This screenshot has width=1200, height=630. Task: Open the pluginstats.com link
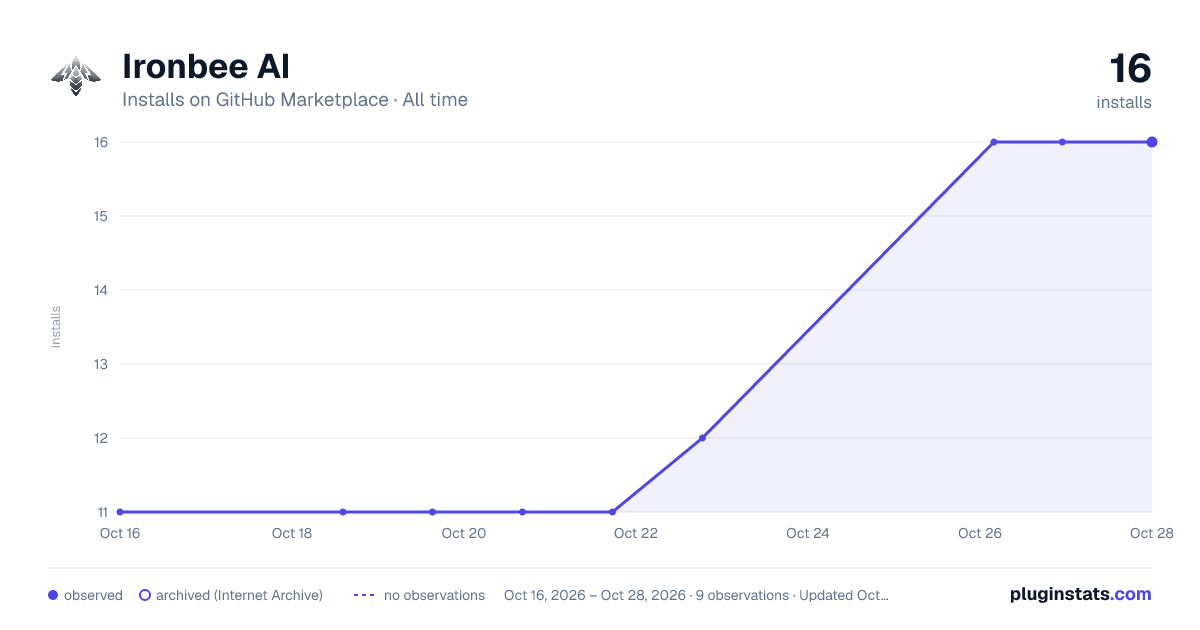pos(1081,594)
